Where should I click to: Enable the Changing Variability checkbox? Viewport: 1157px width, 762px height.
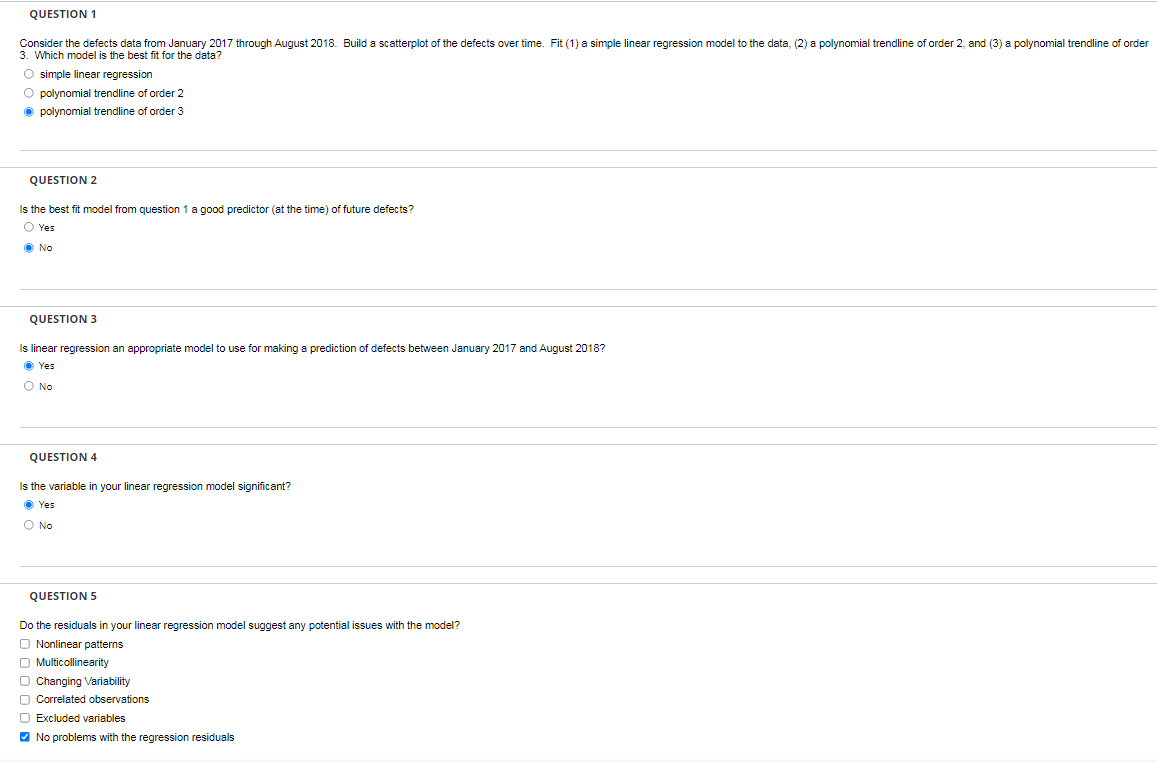(24, 680)
